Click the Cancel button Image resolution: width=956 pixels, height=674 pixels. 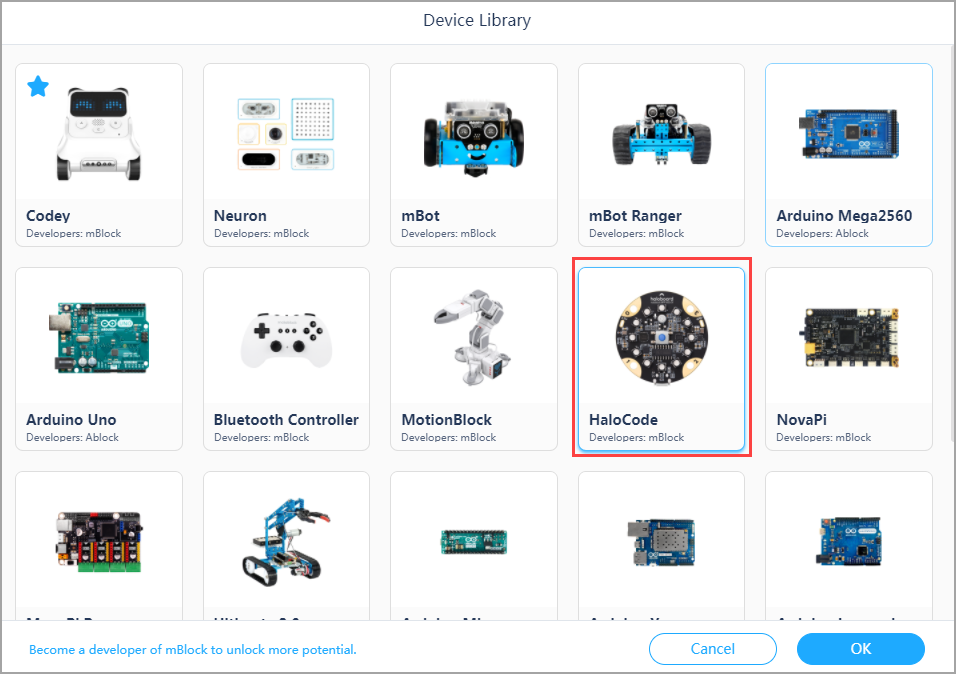pyautogui.click(x=713, y=649)
